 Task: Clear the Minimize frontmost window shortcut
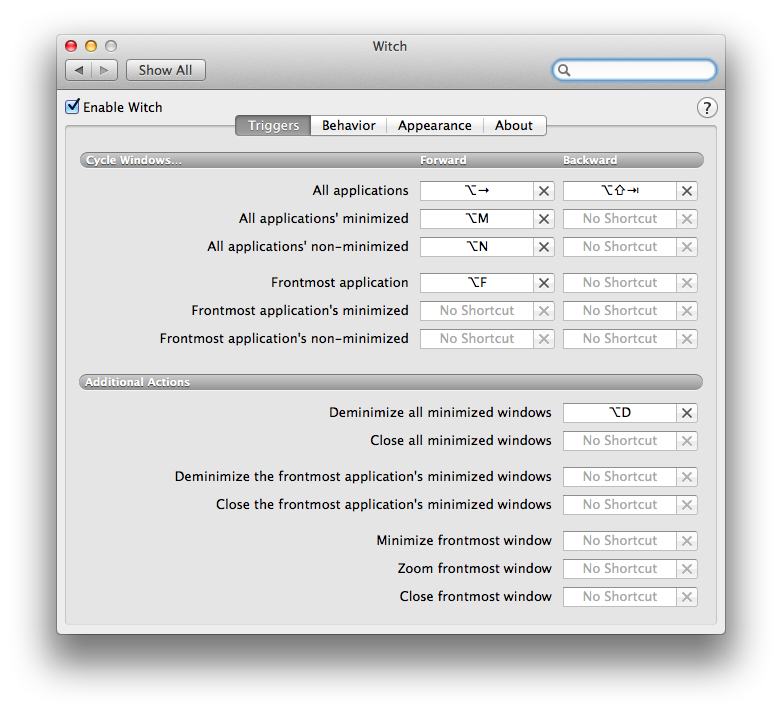click(687, 540)
